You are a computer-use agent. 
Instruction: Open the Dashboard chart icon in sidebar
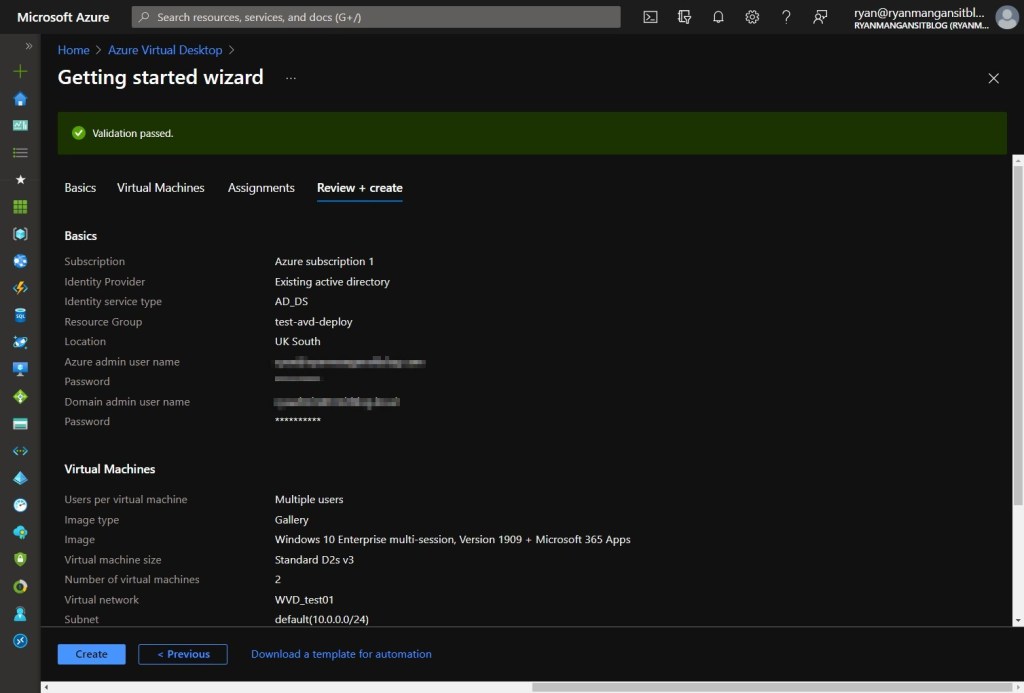coord(20,125)
